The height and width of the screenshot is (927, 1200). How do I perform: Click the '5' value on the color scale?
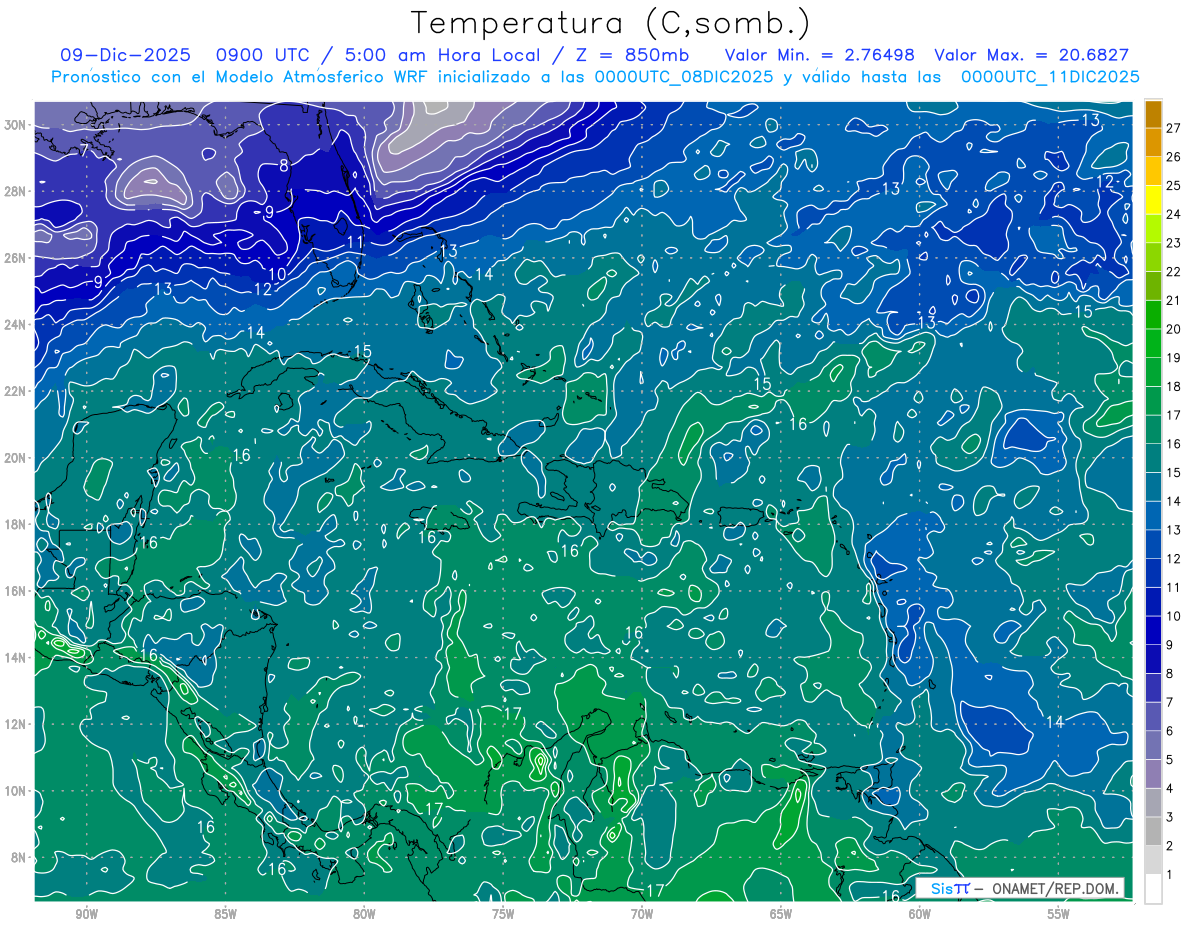pyautogui.click(x=1169, y=760)
